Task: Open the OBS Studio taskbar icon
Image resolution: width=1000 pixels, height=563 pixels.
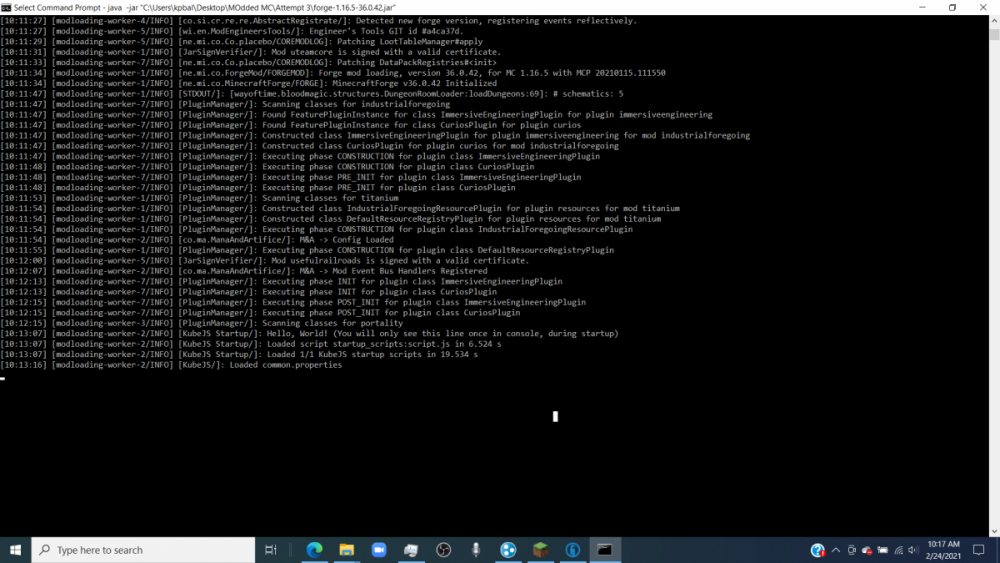Action: [443, 550]
